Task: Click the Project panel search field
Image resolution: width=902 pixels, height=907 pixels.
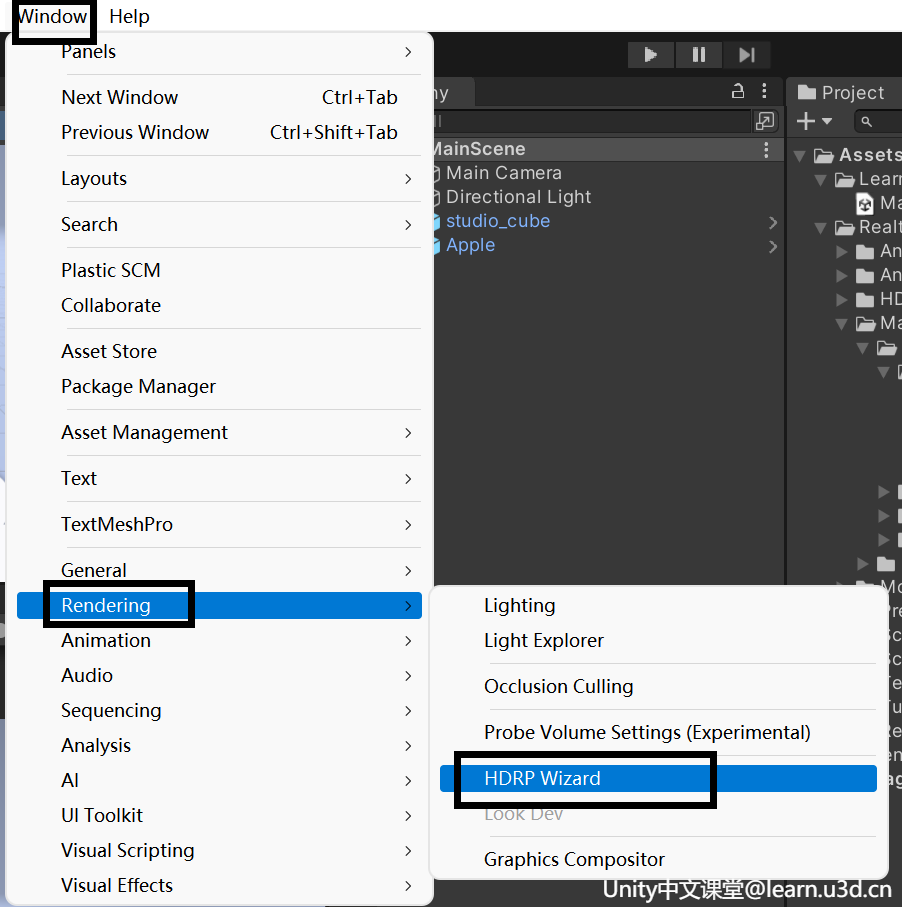Action: (x=878, y=121)
